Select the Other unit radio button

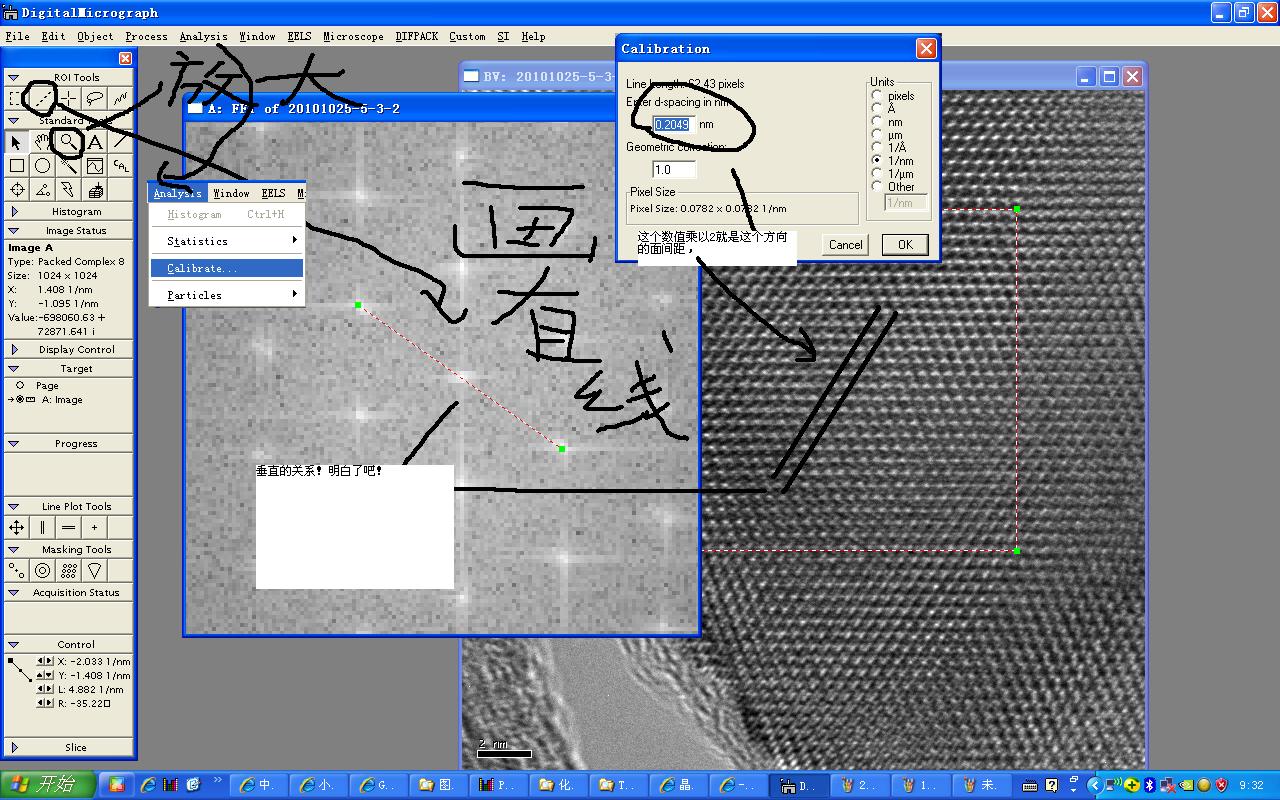click(877, 186)
